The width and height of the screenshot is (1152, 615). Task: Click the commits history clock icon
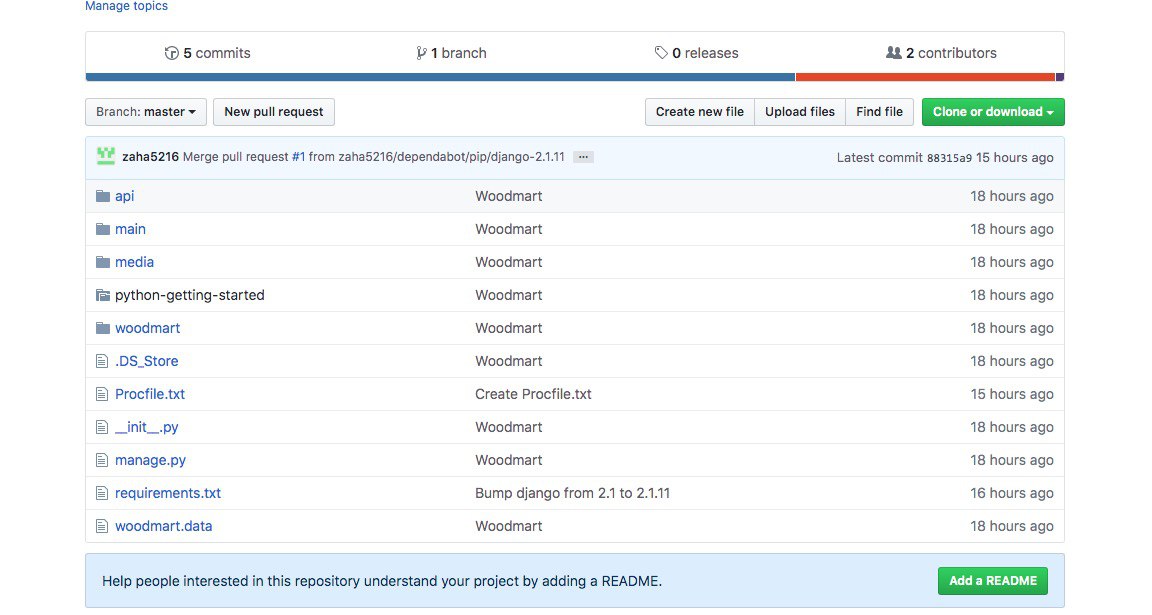click(171, 53)
